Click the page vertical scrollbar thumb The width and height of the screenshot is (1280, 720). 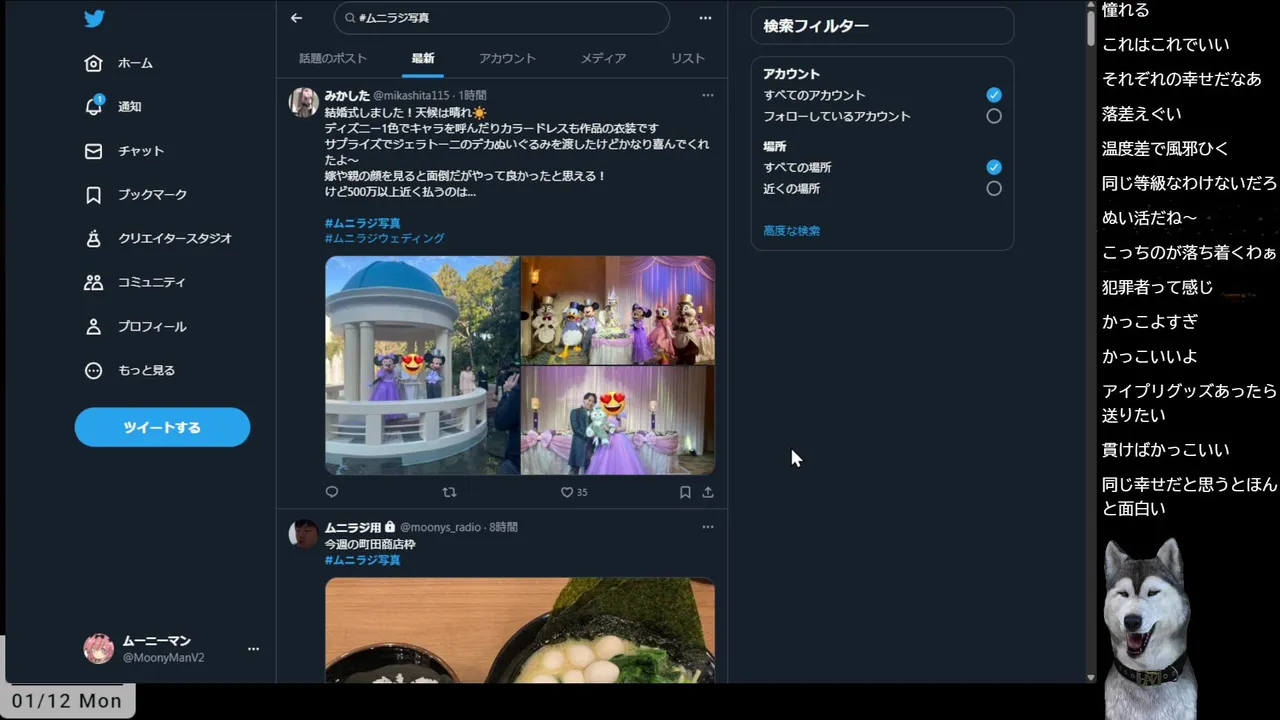[x=1091, y=26]
